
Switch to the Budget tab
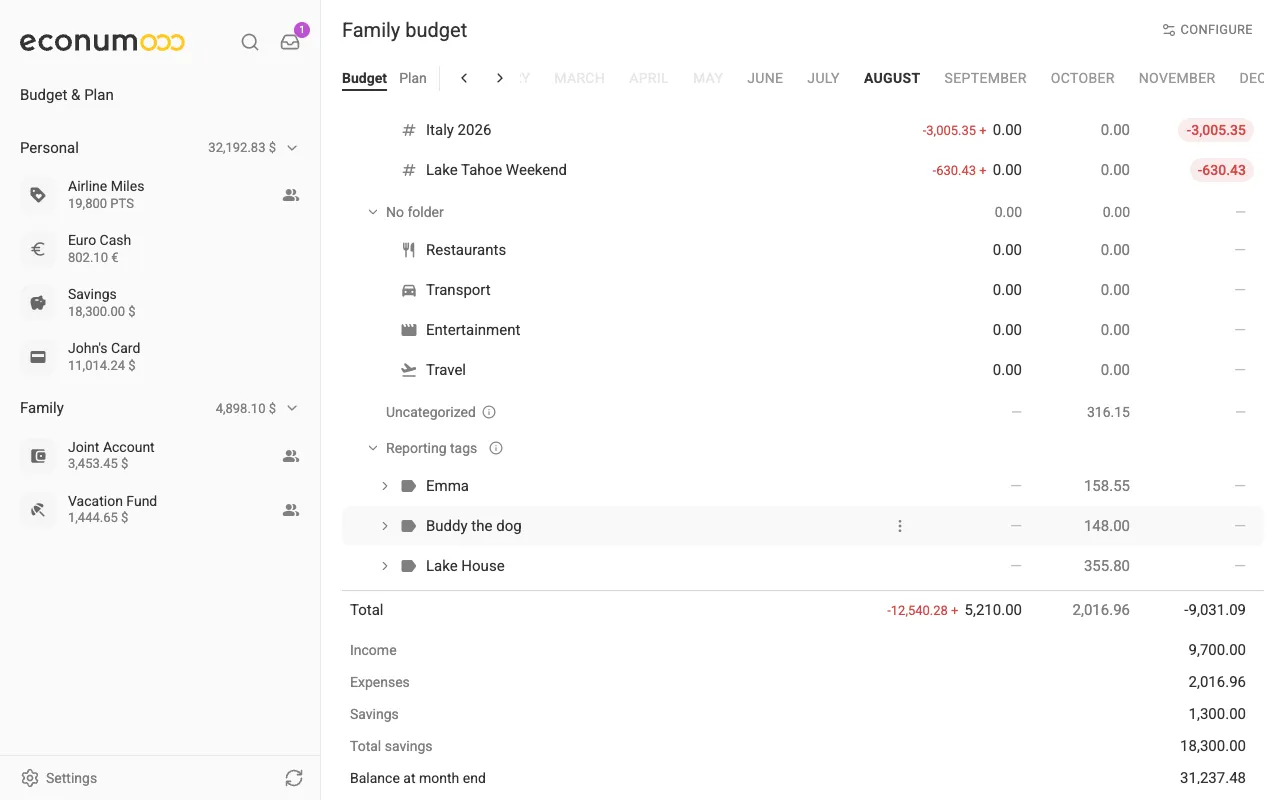point(364,78)
